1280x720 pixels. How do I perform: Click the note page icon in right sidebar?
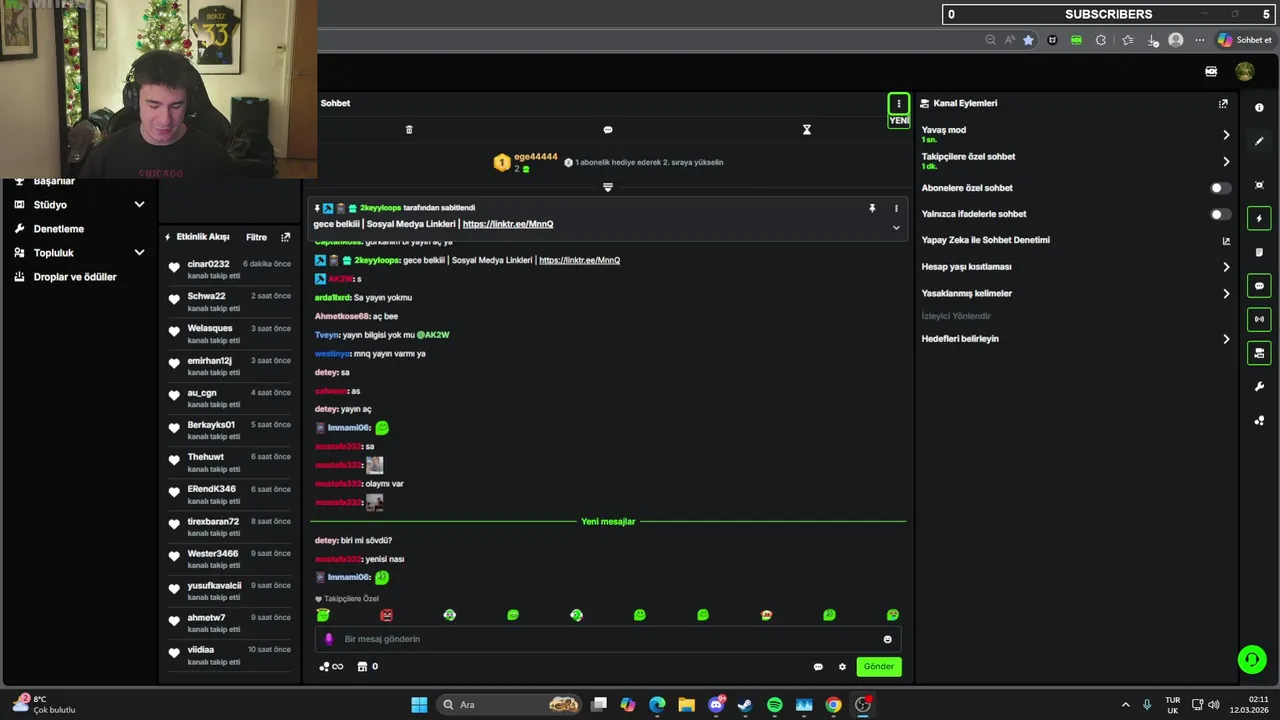pyautogui.click(x=1259, y=252)
